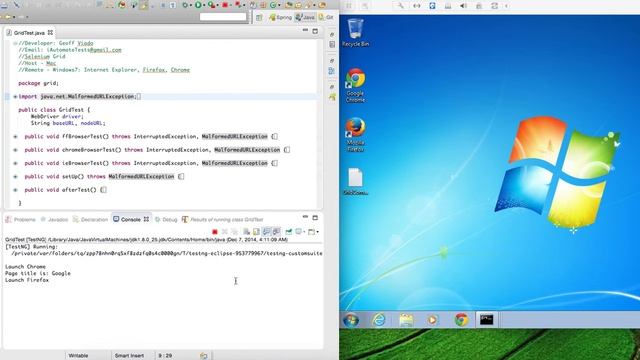
Task: Click 'Writable' in the Eclipse status bar
Action: 78,356
